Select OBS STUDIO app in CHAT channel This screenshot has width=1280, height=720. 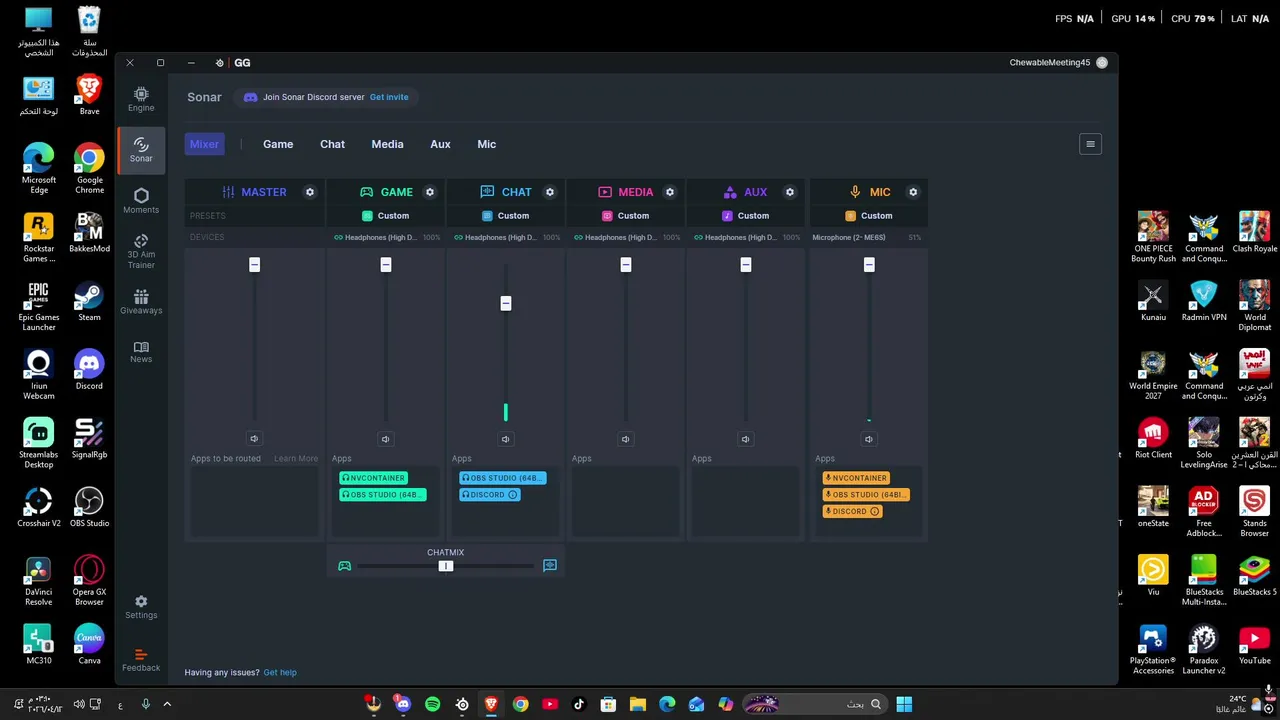[x=503, y=478]
